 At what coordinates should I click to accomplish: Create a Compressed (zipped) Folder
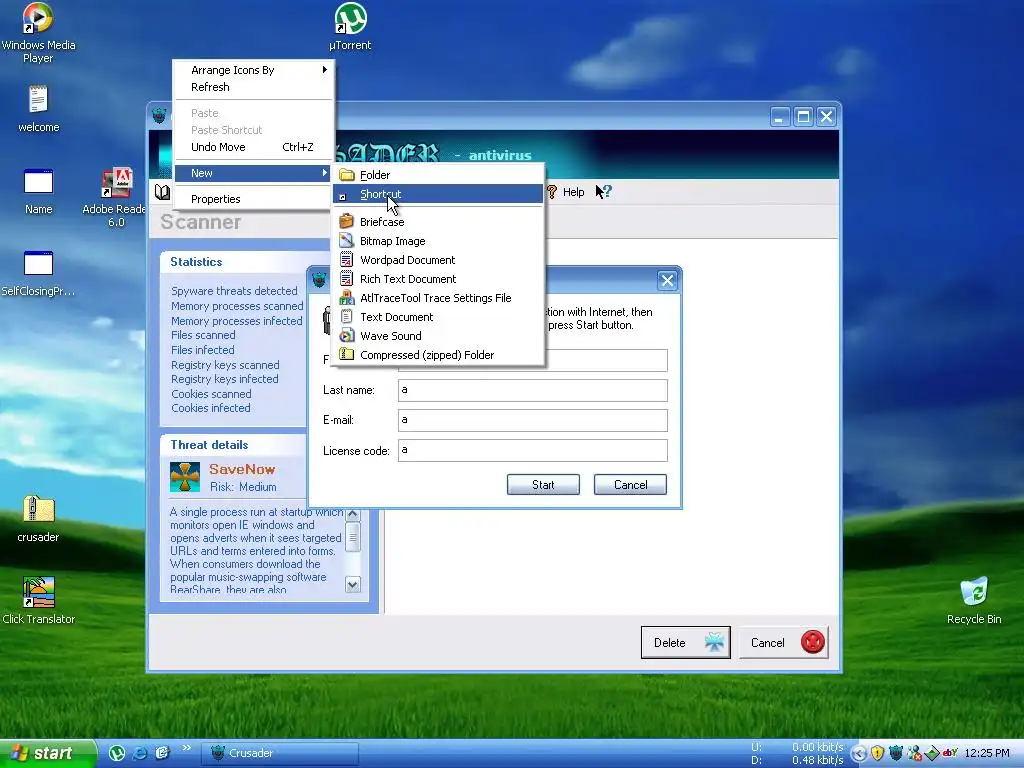tap(438, 355)
